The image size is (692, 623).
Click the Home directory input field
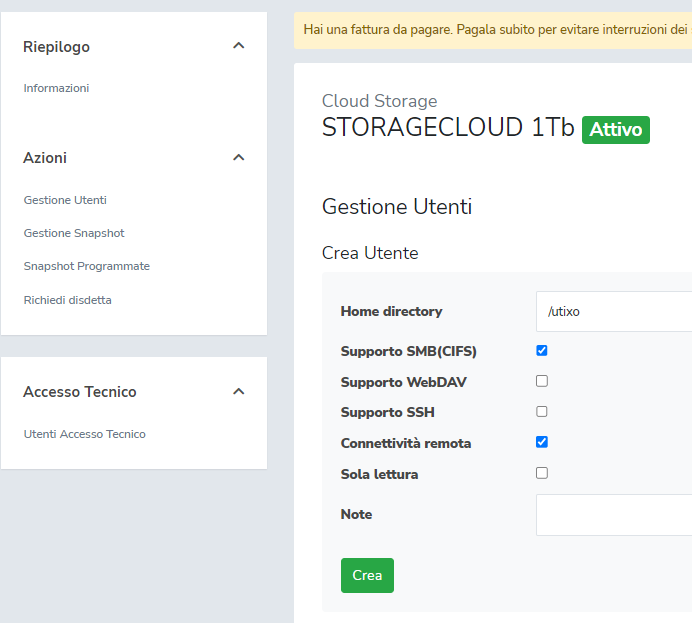coord(613,312)
